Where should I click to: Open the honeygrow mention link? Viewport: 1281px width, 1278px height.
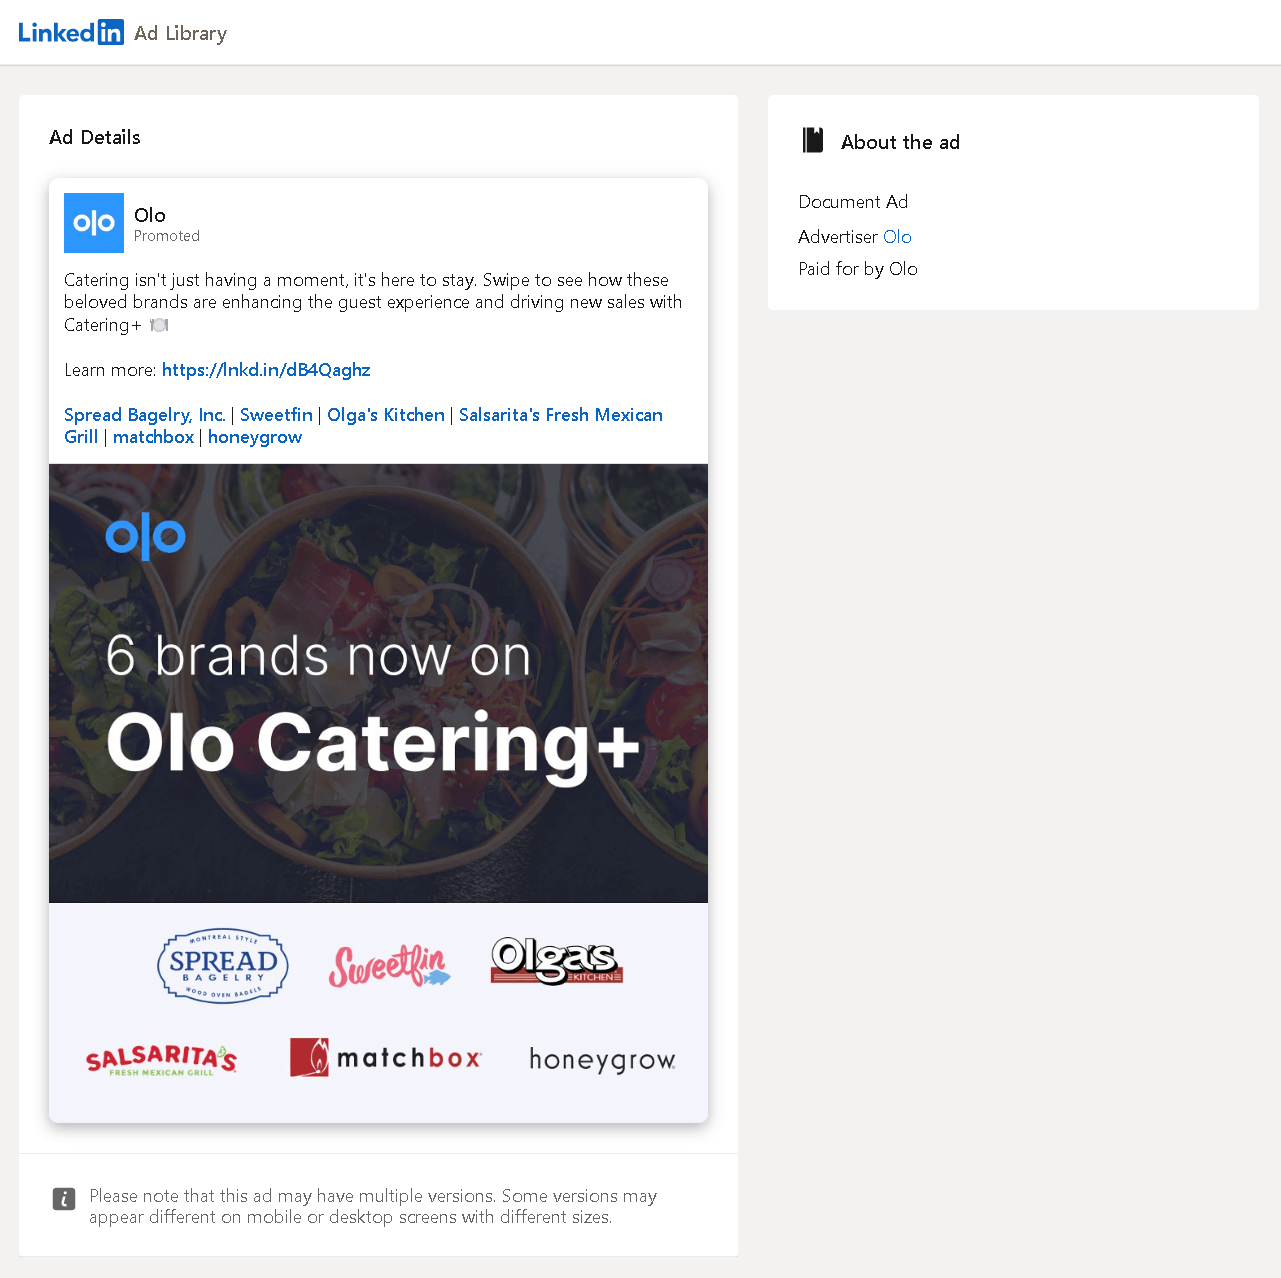point(254,437)
